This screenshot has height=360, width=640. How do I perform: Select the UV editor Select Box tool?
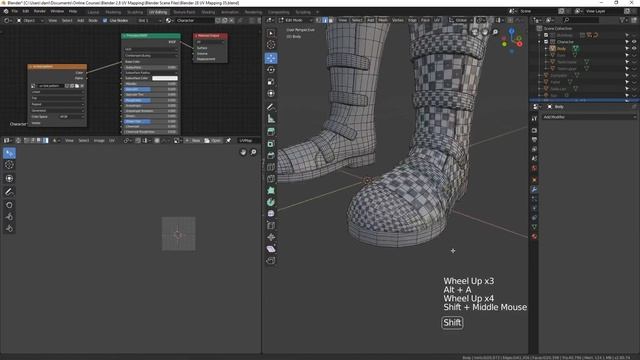point(9,153)
